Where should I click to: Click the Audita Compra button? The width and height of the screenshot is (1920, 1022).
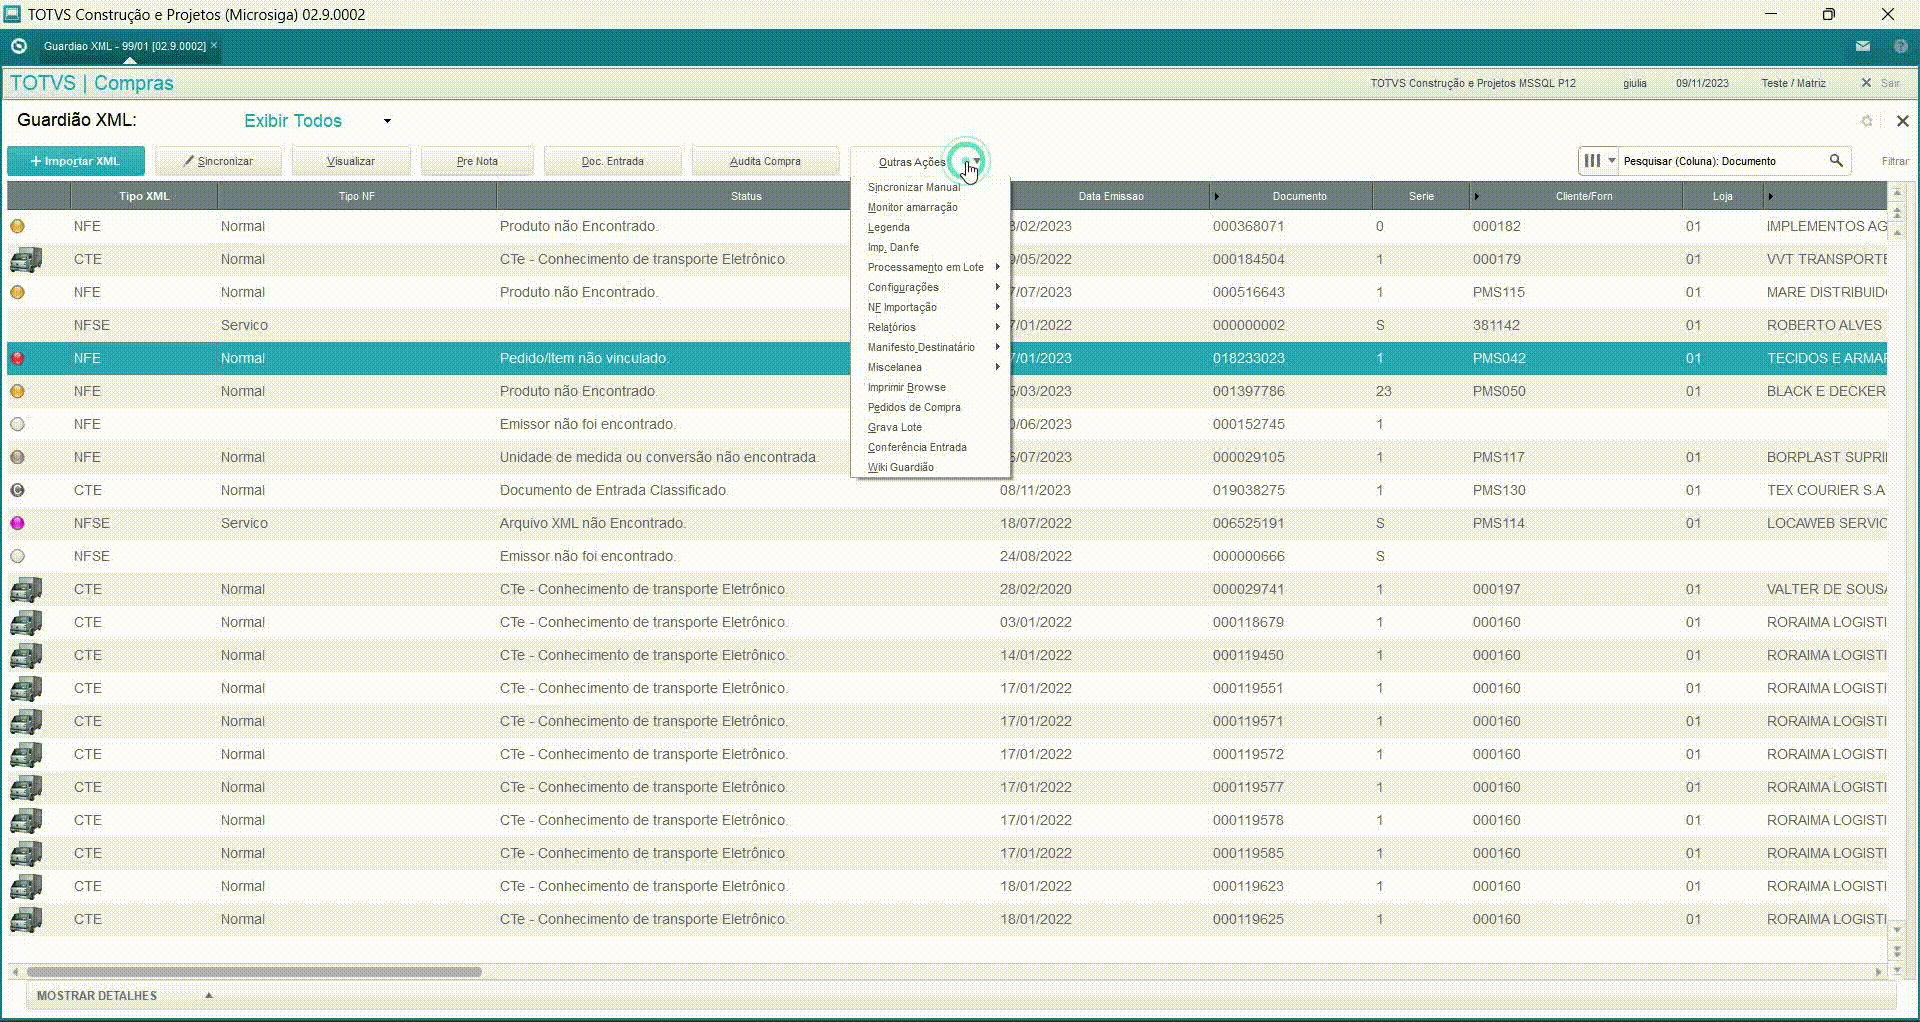click(x=765, y=161)
